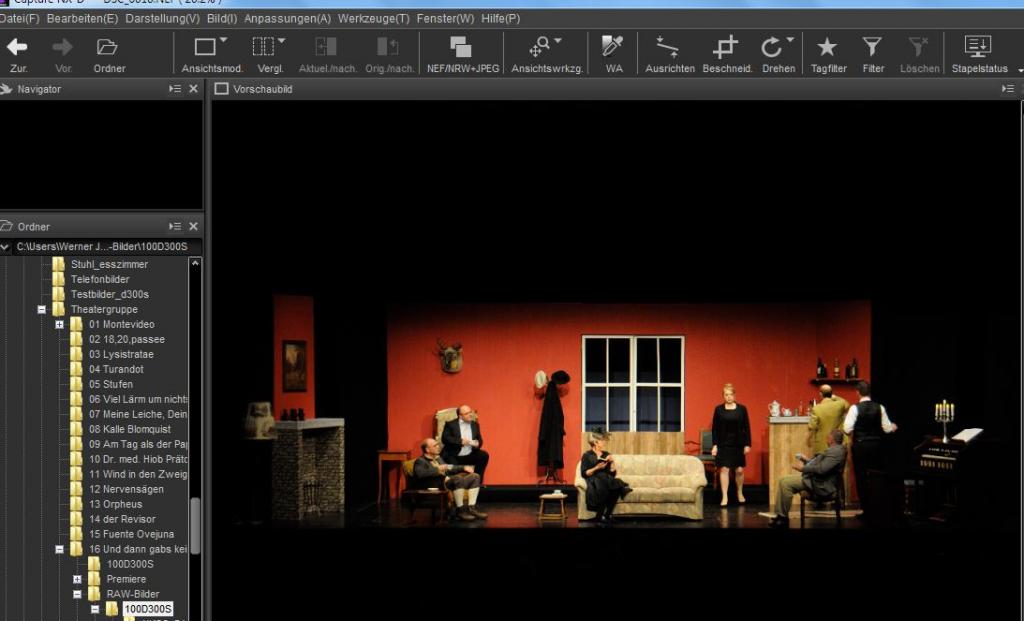Select the 08 Kalle Blomquist folder
This screenshot has height=621, width=1024.
130,430
